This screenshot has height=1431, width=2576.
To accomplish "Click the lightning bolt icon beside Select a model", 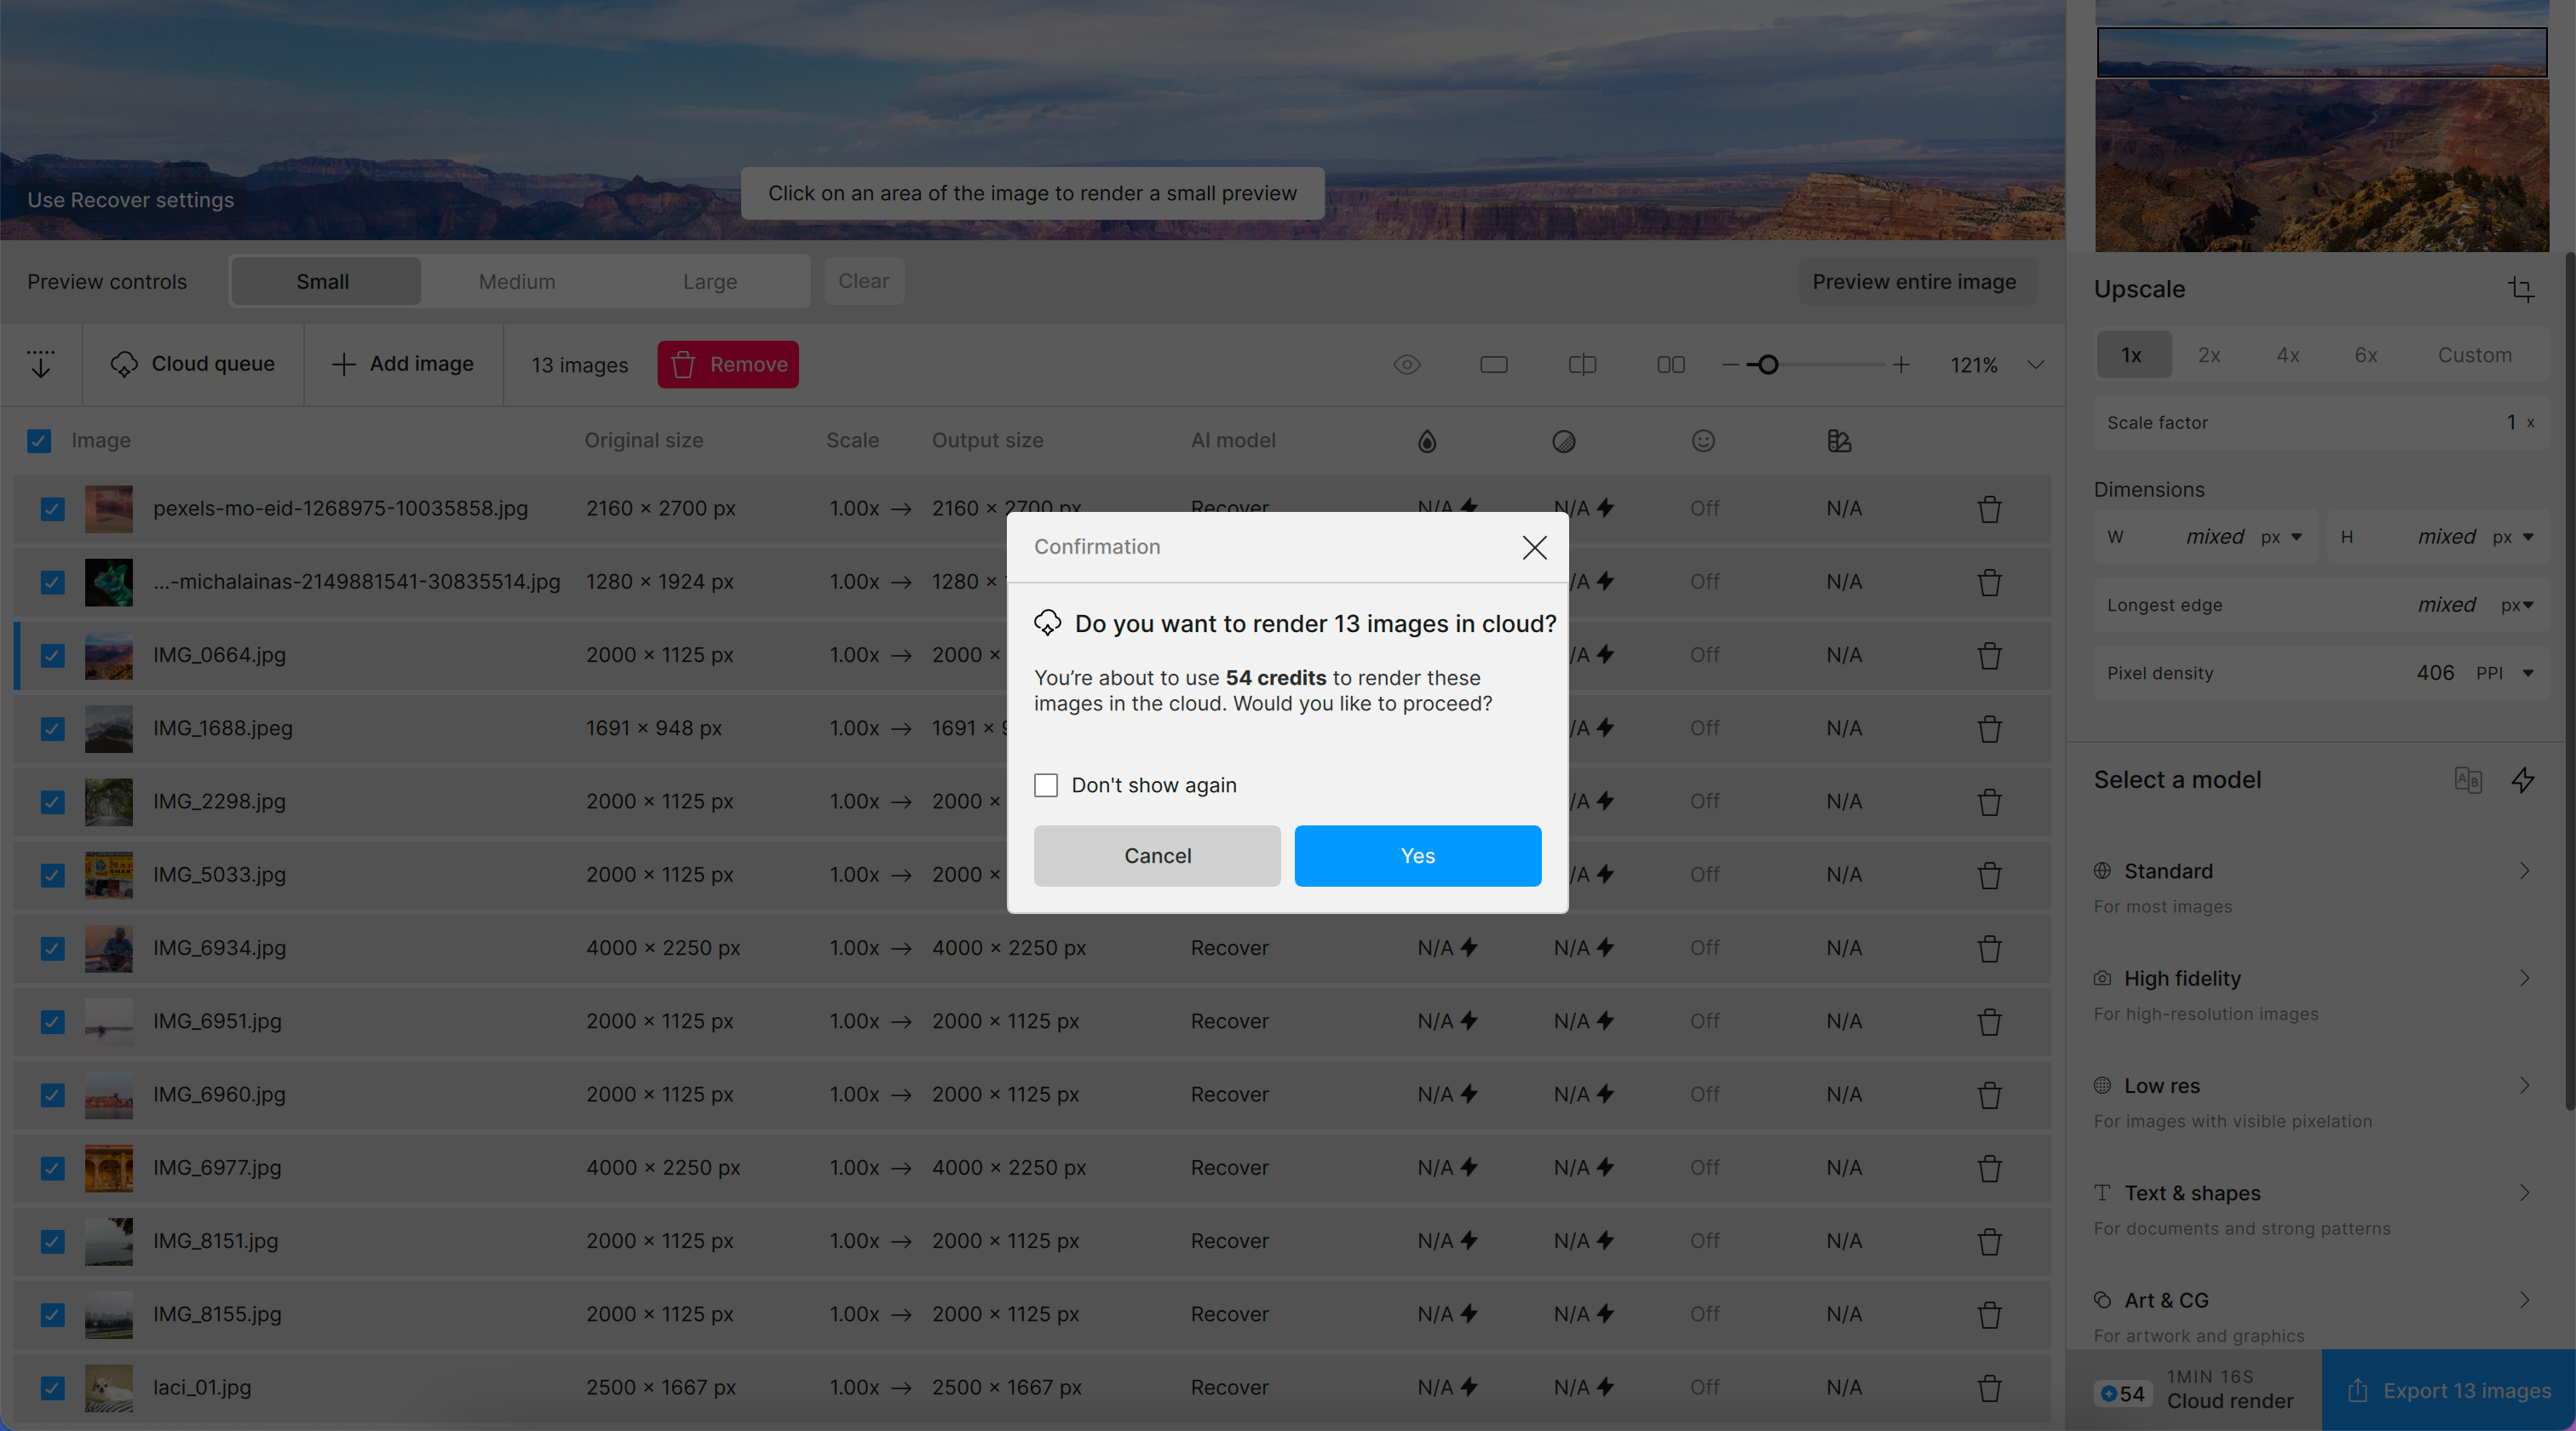I will click(x=2523, y=780).
